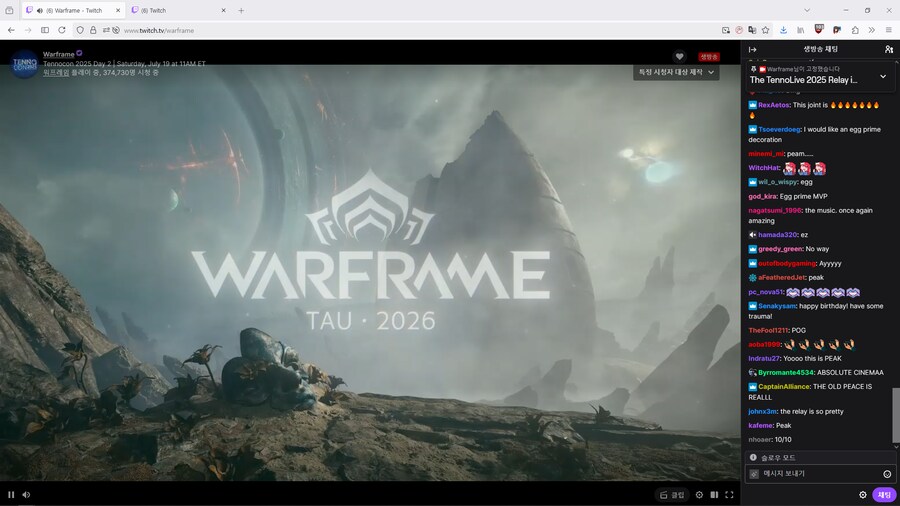Screen dimensions: 900x506
Task: Toggle theatre mode in the player
Action: (714, 495)
